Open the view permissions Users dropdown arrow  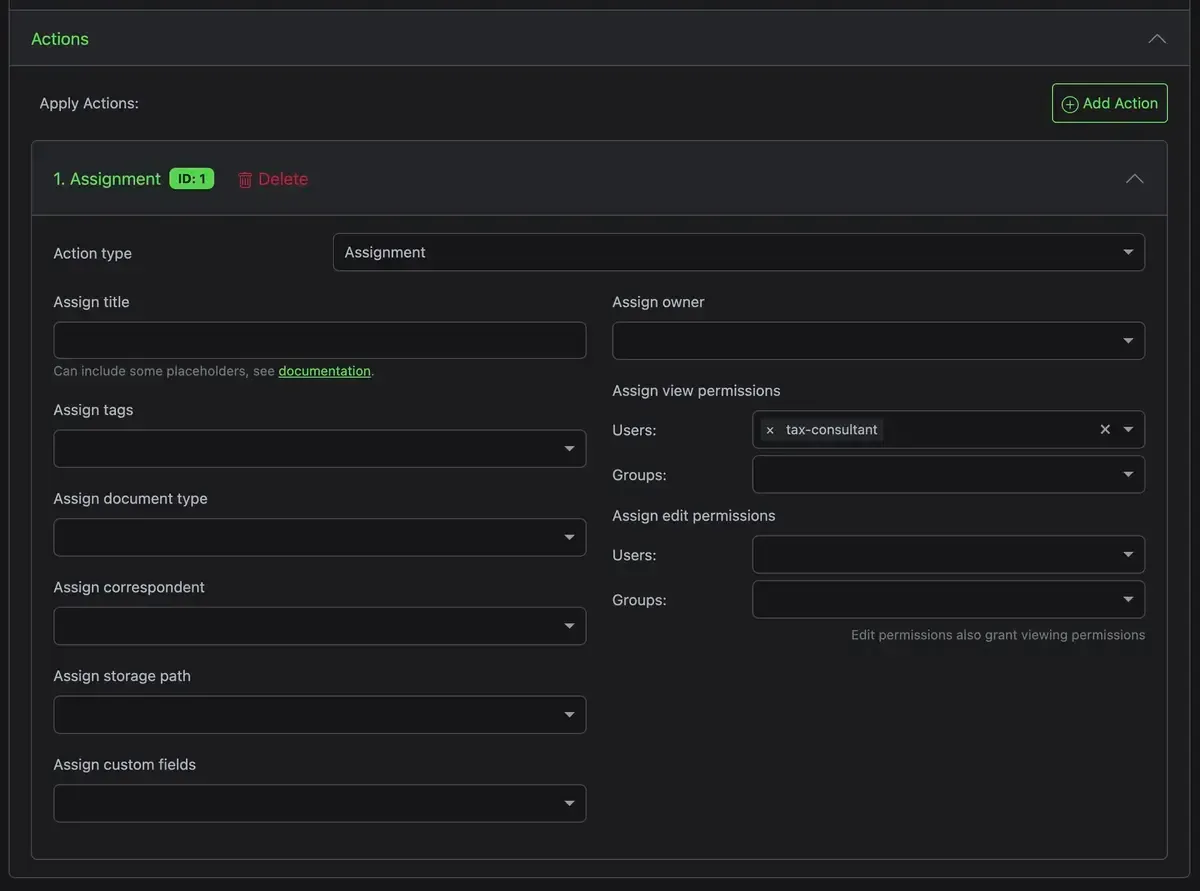pos(1128,430)
